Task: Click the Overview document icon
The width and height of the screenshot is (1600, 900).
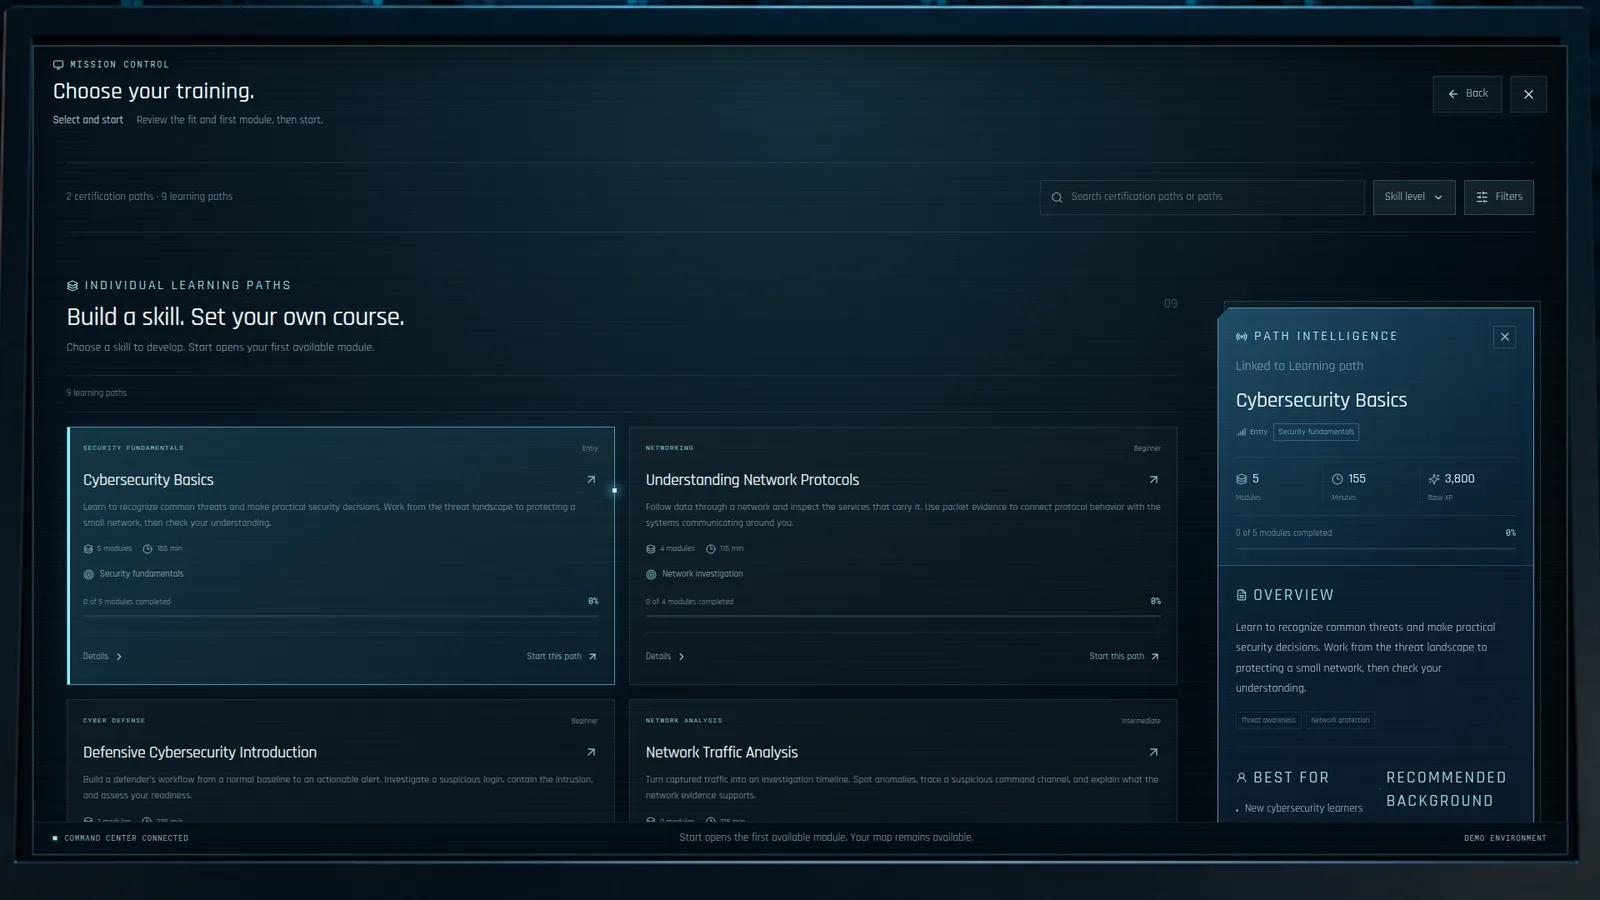Action: tap(1242, 595)
